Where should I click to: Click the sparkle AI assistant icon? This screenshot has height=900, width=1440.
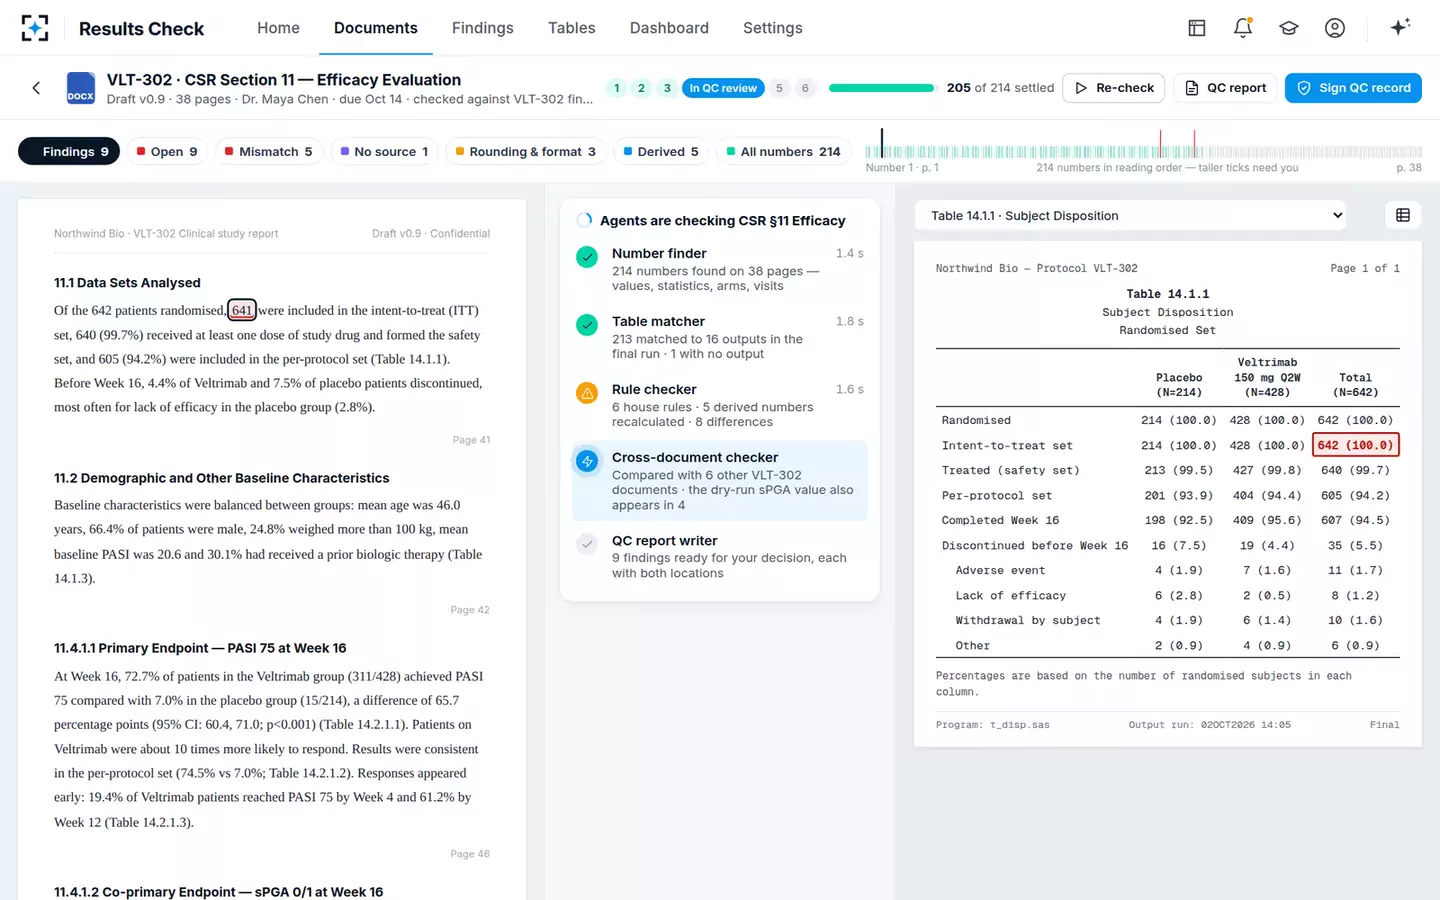(x=1400, y=27)
